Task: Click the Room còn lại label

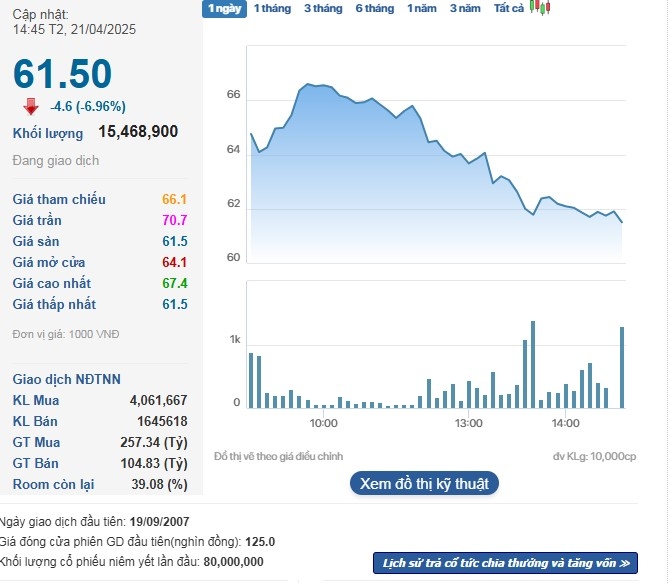Action: tap(53, 484)
